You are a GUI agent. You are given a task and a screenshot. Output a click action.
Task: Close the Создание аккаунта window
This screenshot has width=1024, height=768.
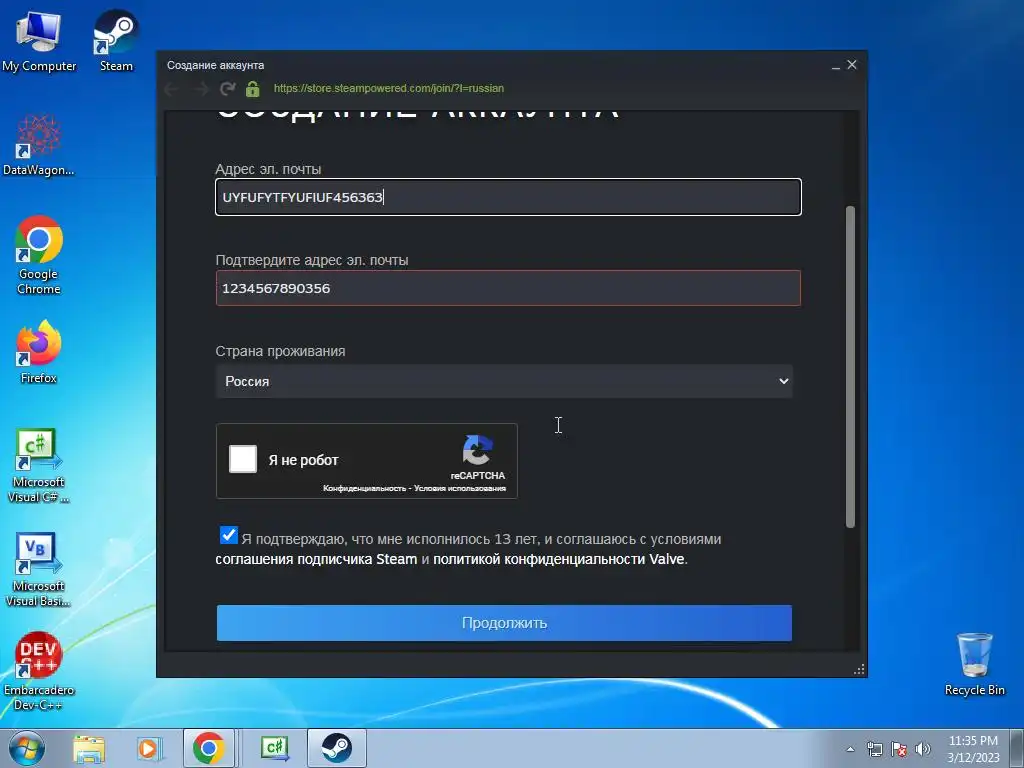(852, 65)
